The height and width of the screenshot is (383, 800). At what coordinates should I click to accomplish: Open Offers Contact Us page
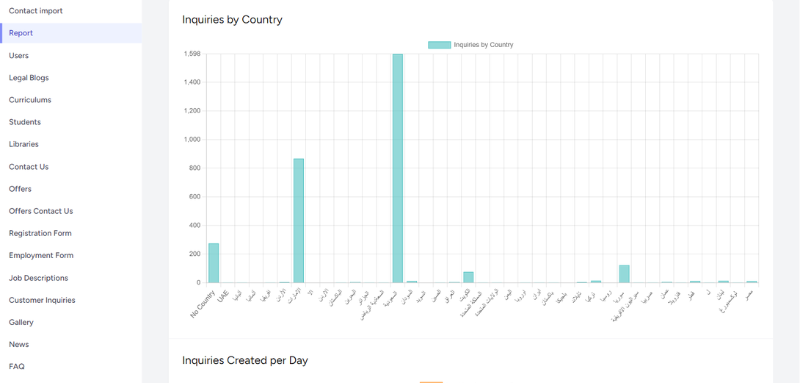tap(41, 211)
